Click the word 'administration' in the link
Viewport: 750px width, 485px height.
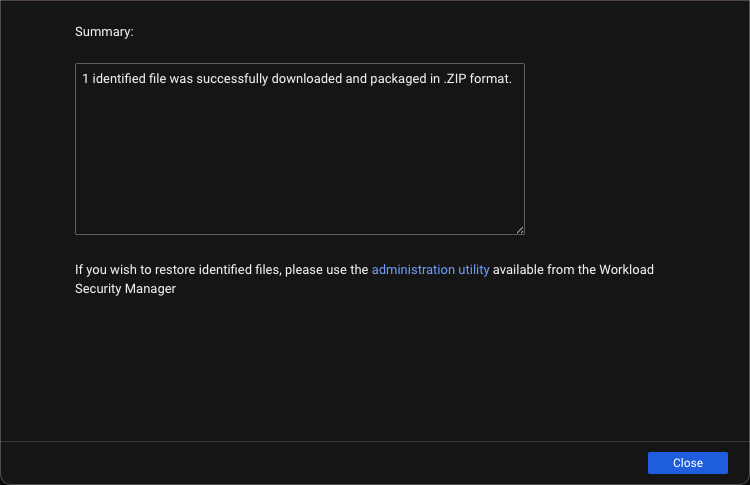tap(413, 269)
